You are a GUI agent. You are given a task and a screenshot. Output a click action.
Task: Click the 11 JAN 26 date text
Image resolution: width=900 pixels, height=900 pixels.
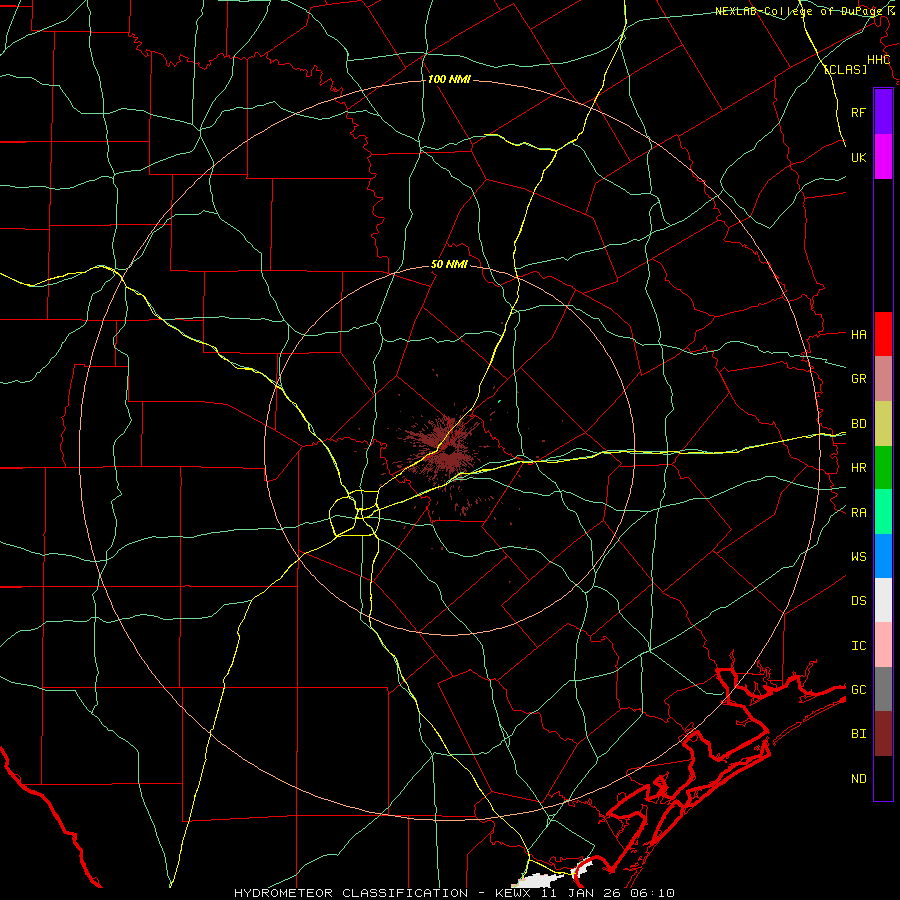tap(579, 893)
